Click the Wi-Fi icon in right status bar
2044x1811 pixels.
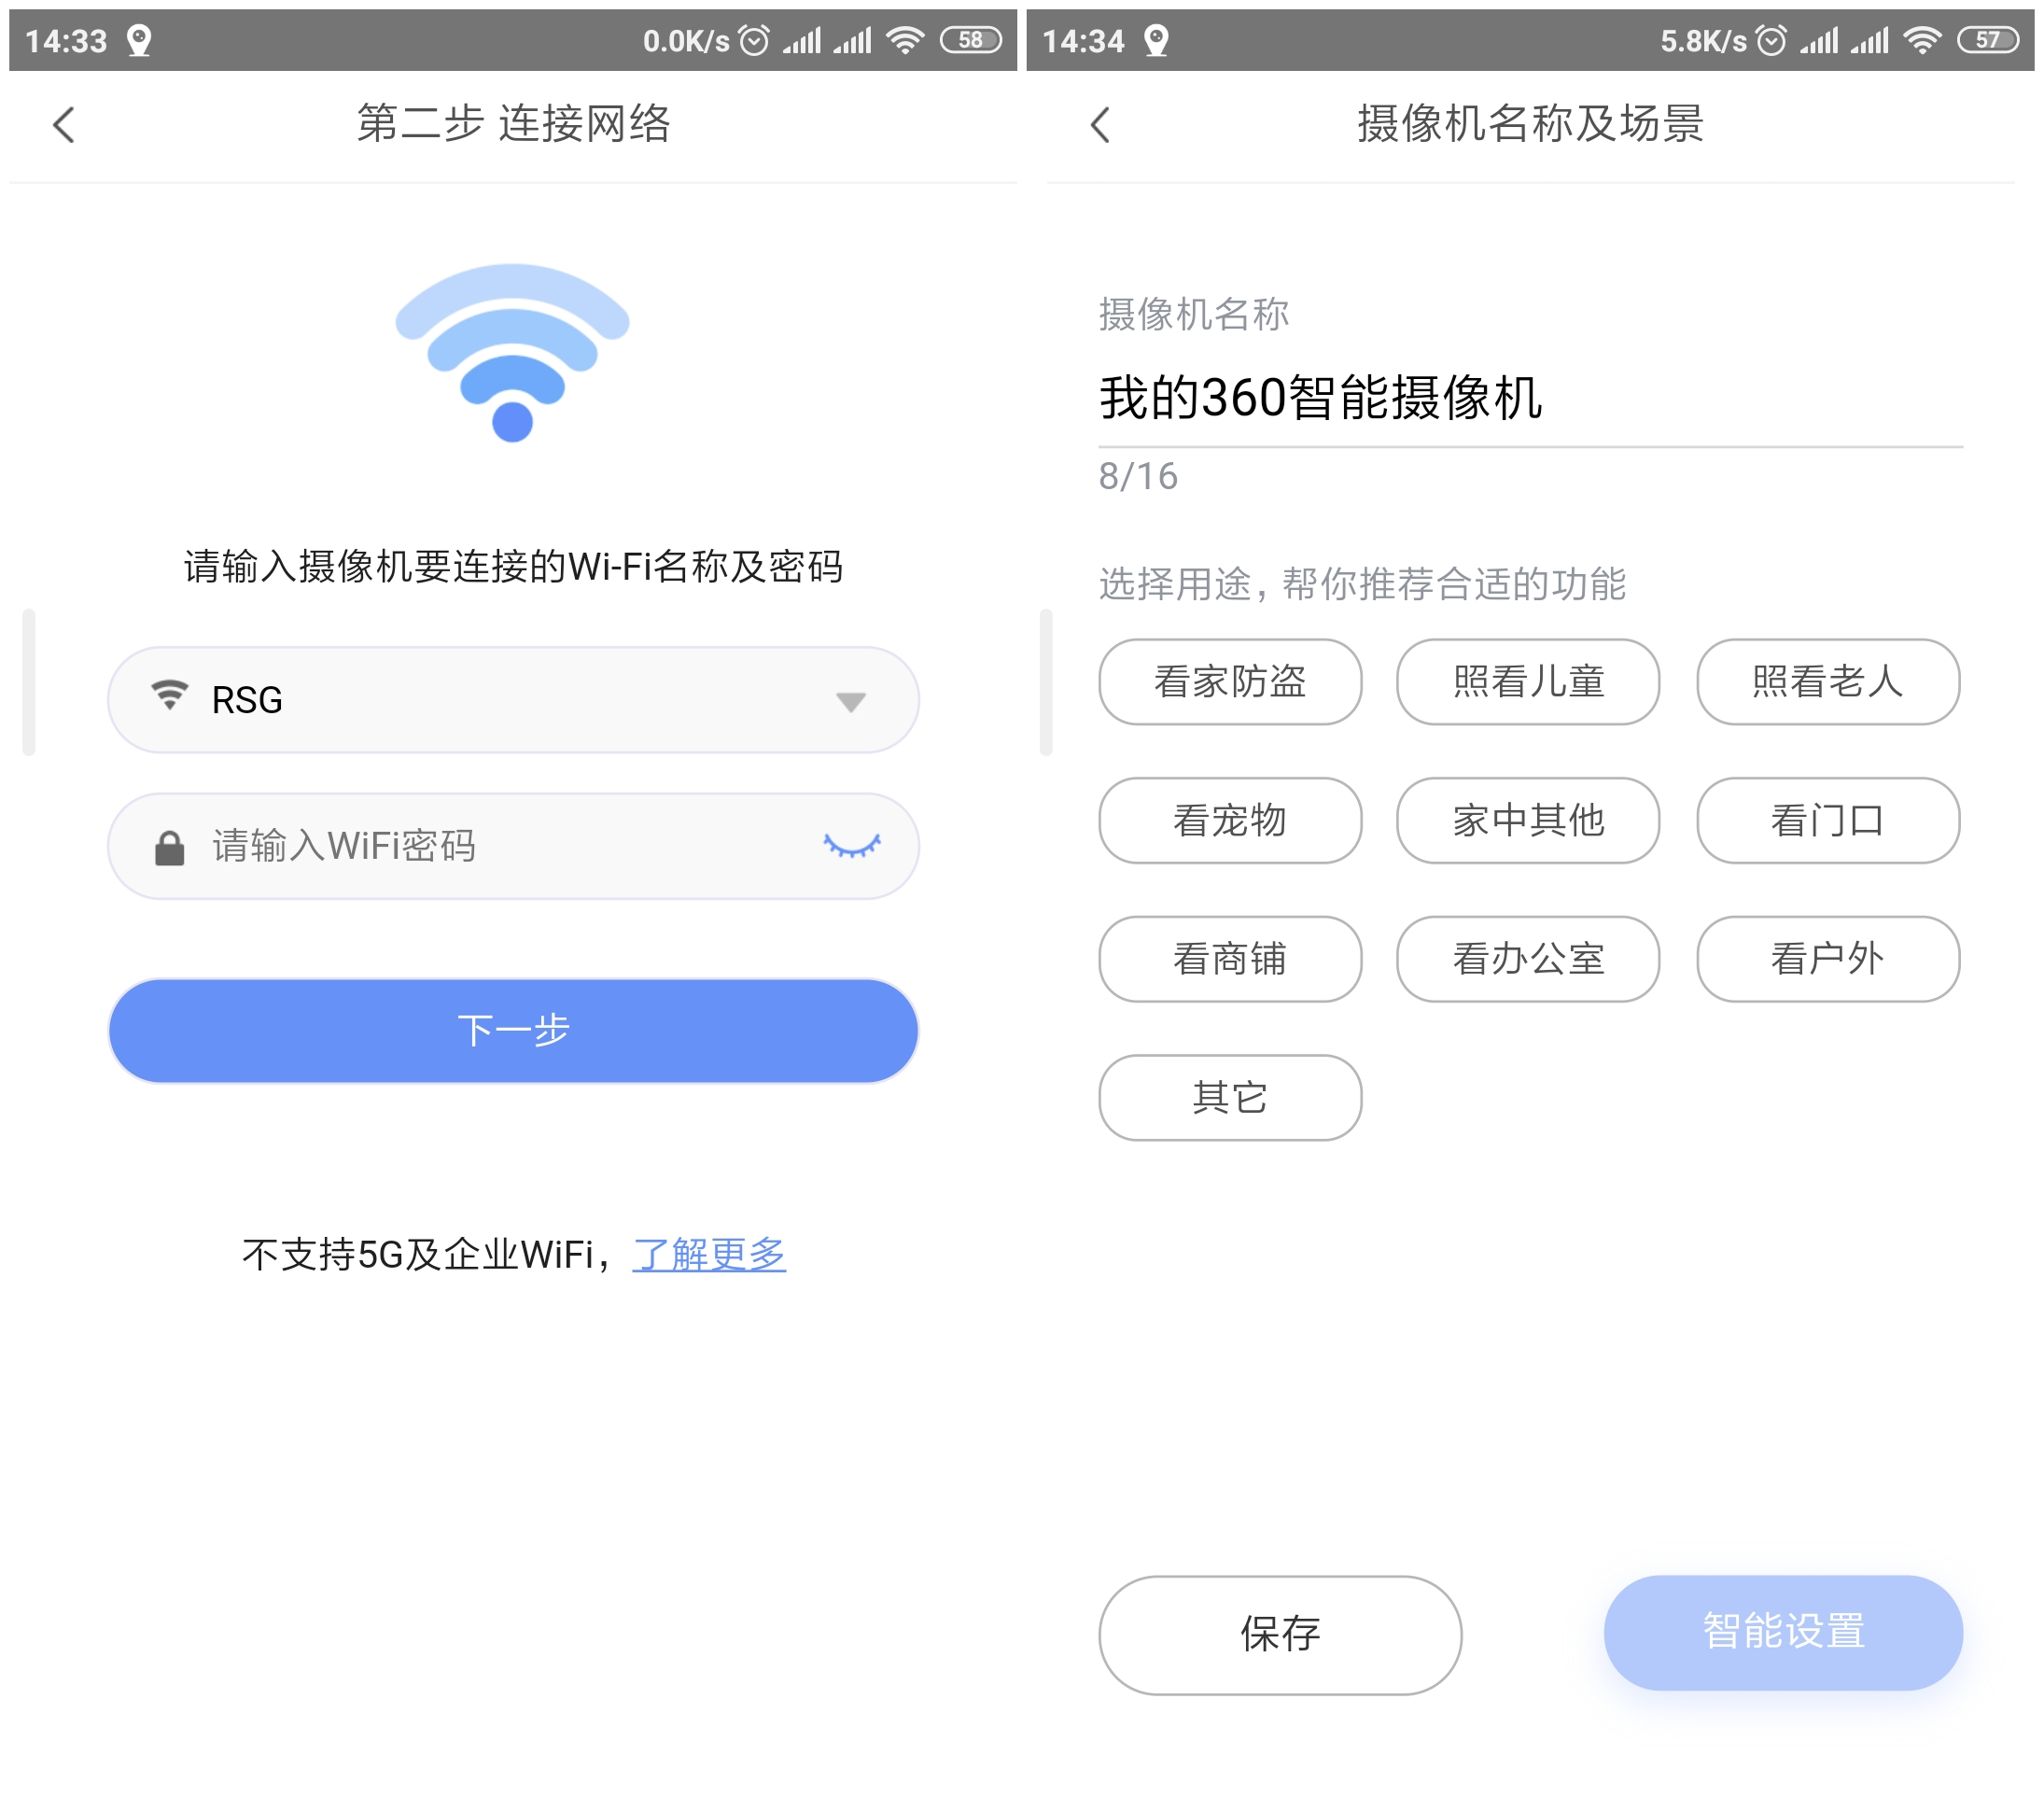click(x=1922, y=40)
